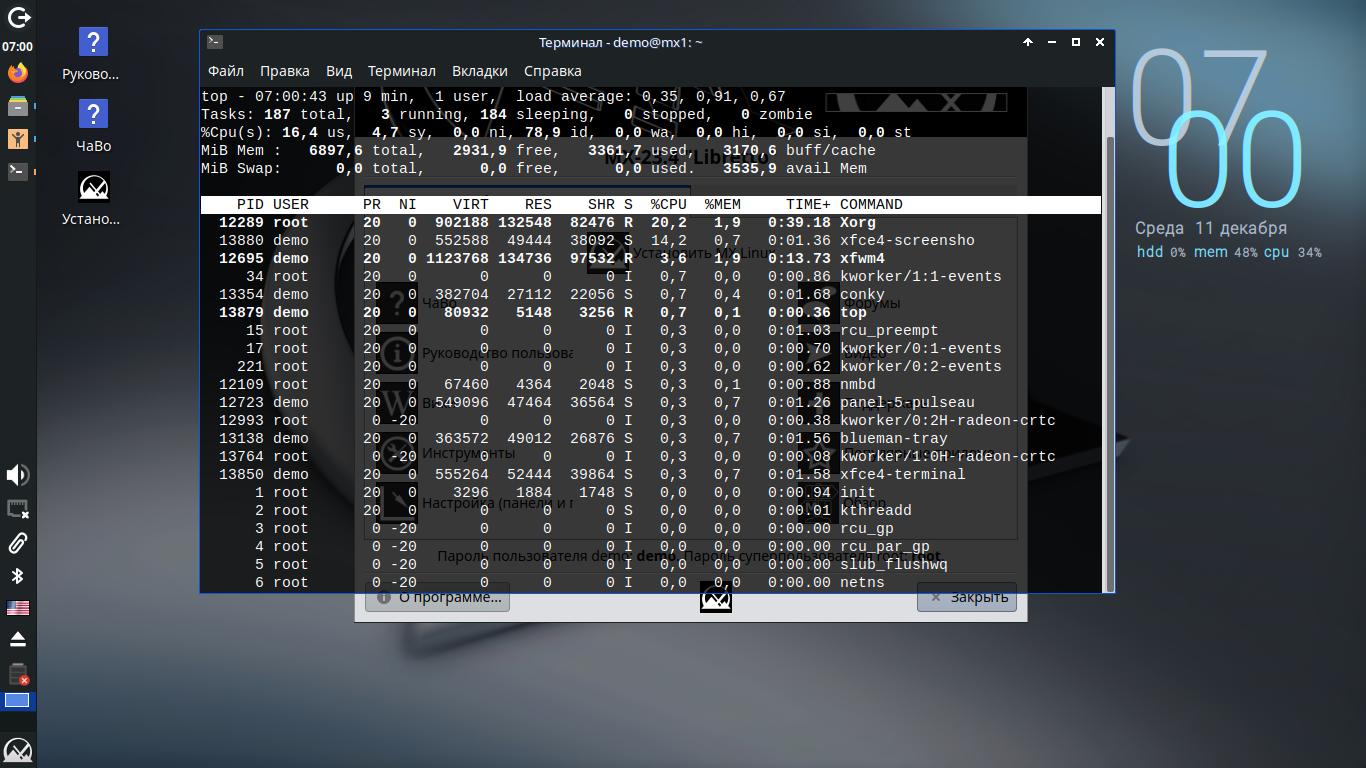
Task: Click the logout icon at panel top
Action: [17, 17]
